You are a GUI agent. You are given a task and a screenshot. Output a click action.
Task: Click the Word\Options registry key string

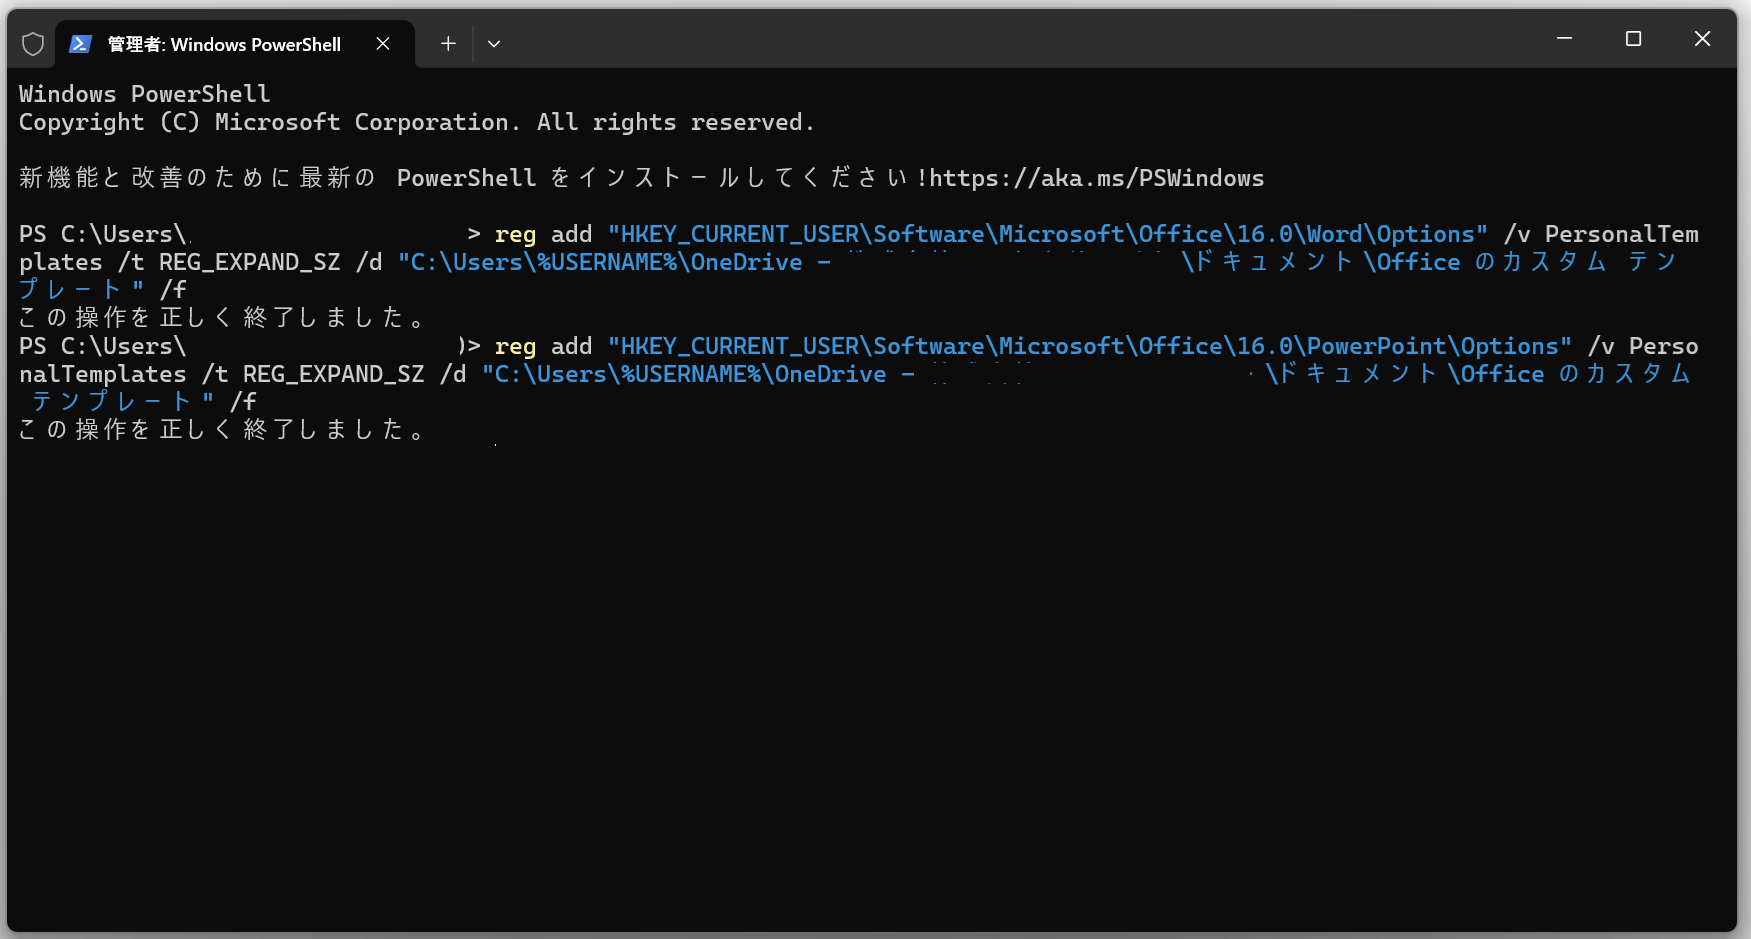pyautogui.click(x=1048, y=234)
